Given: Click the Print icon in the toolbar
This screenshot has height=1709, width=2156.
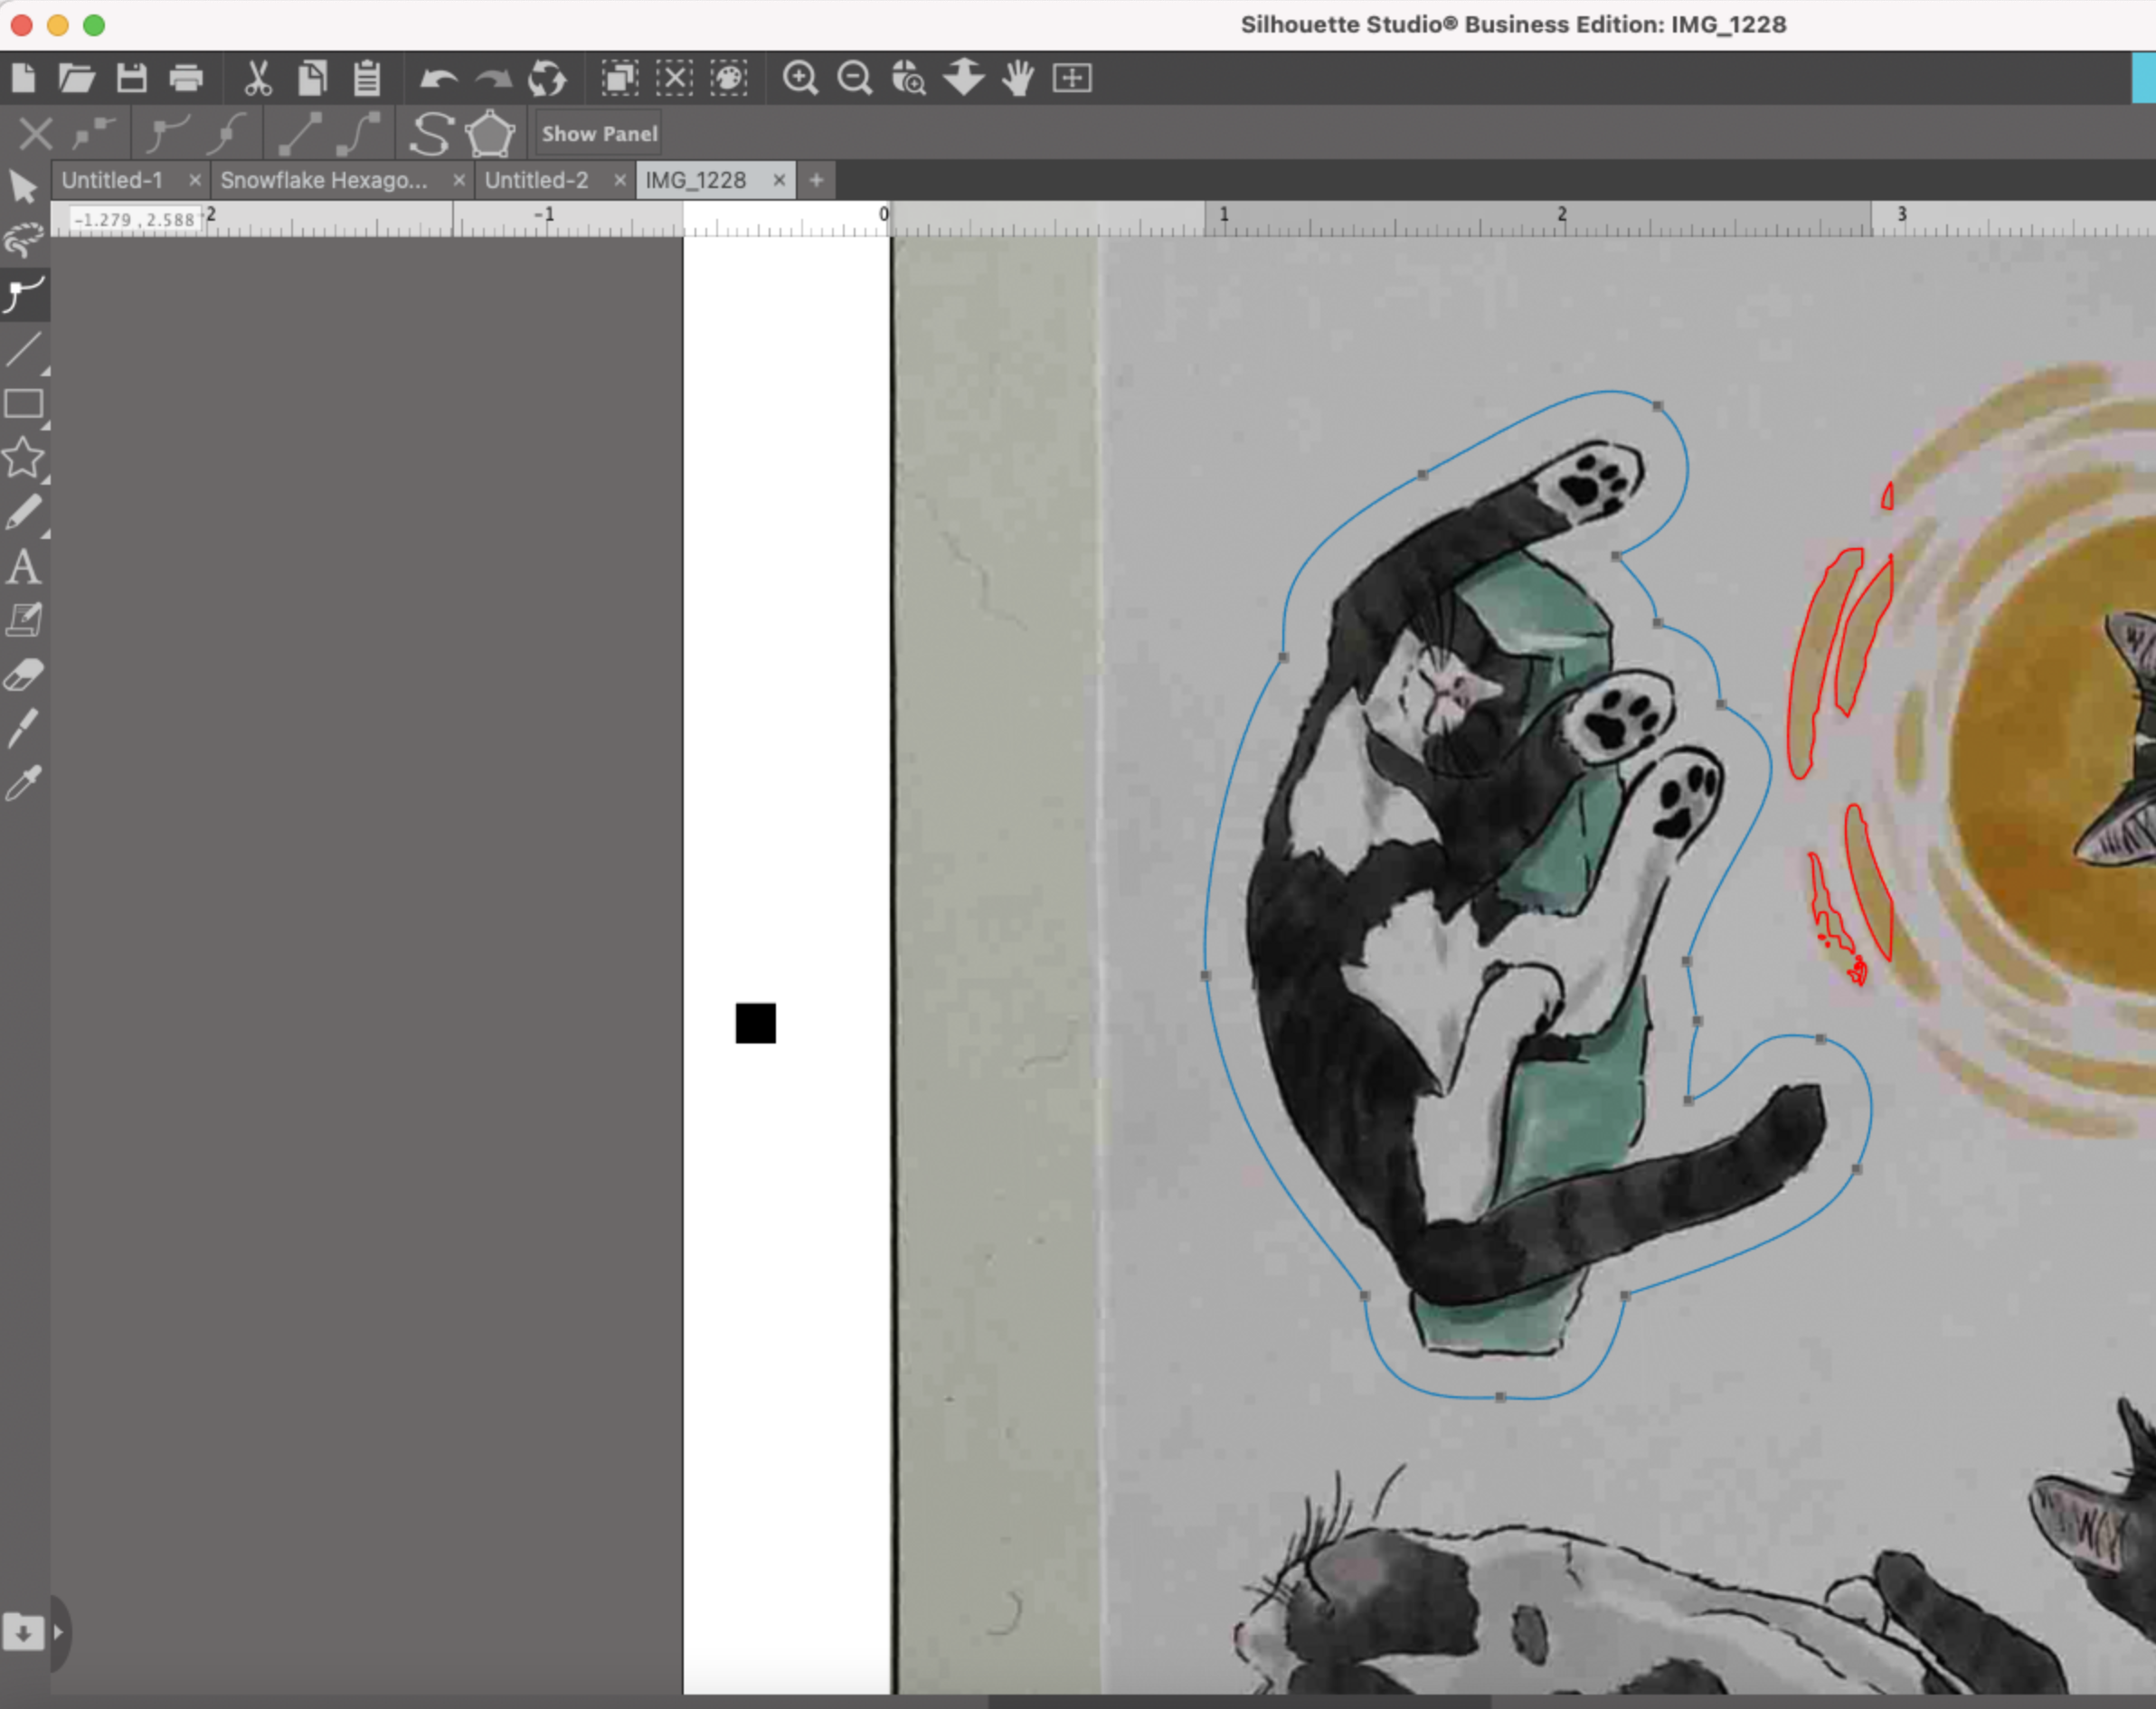Looking at the screenshot, I should [186, 77].
